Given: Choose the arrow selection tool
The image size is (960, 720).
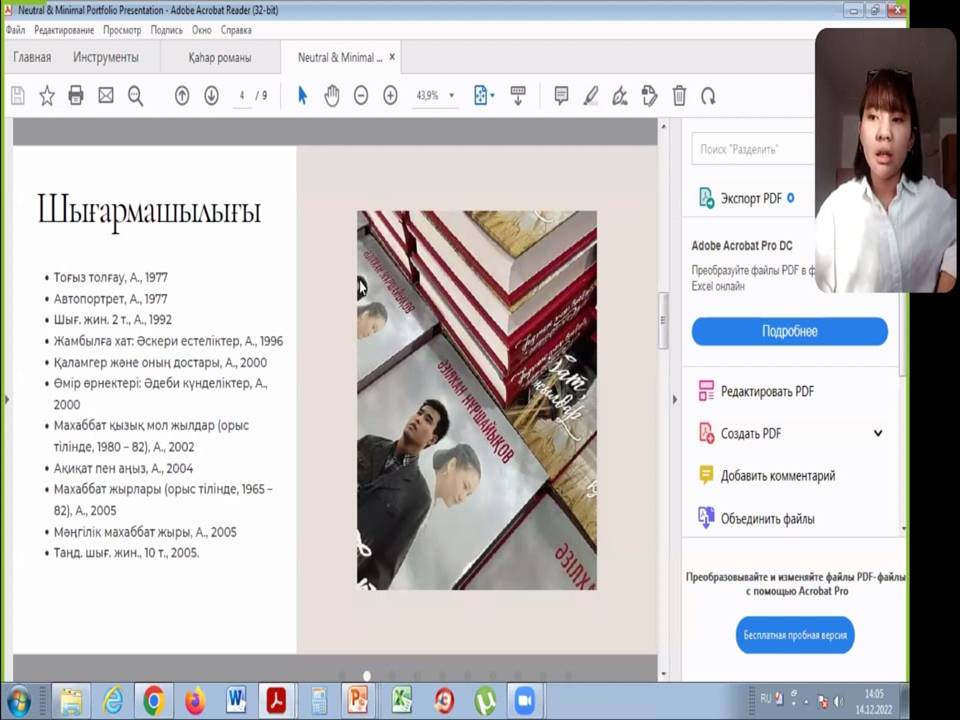Looking at the screenshot, I should pos(303,96).
